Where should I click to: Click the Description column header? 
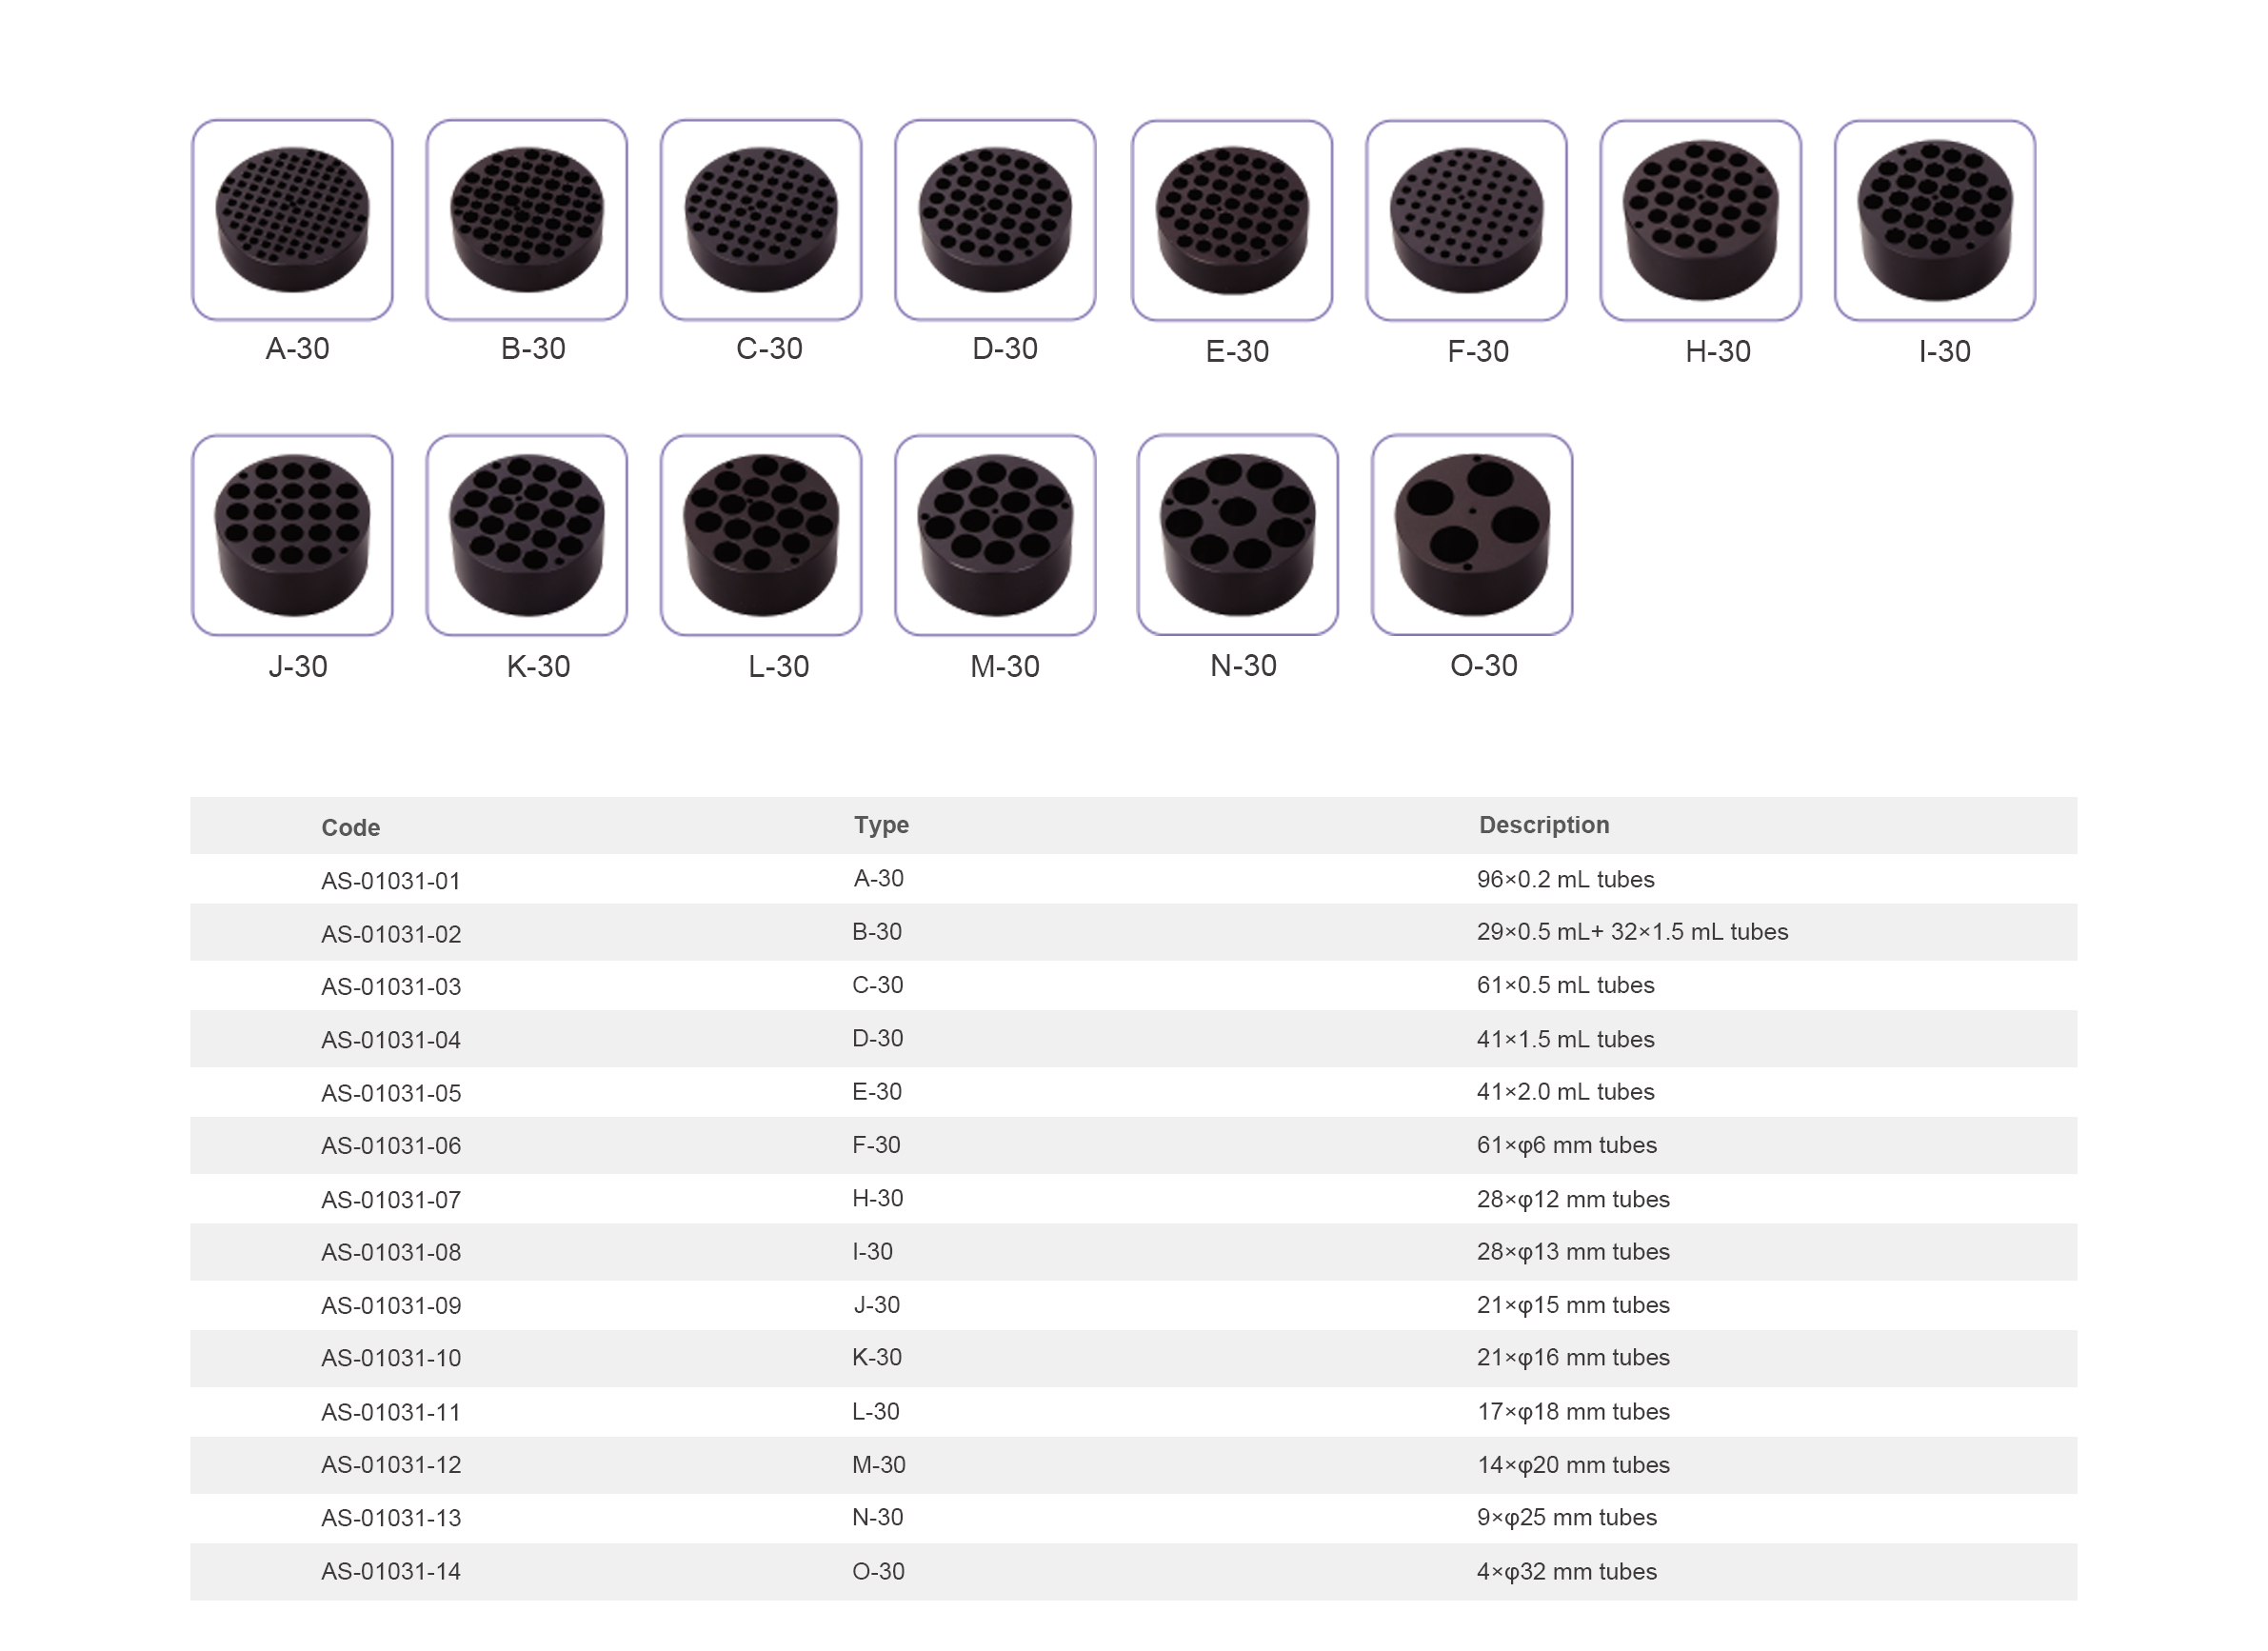tap(1545, 825)
